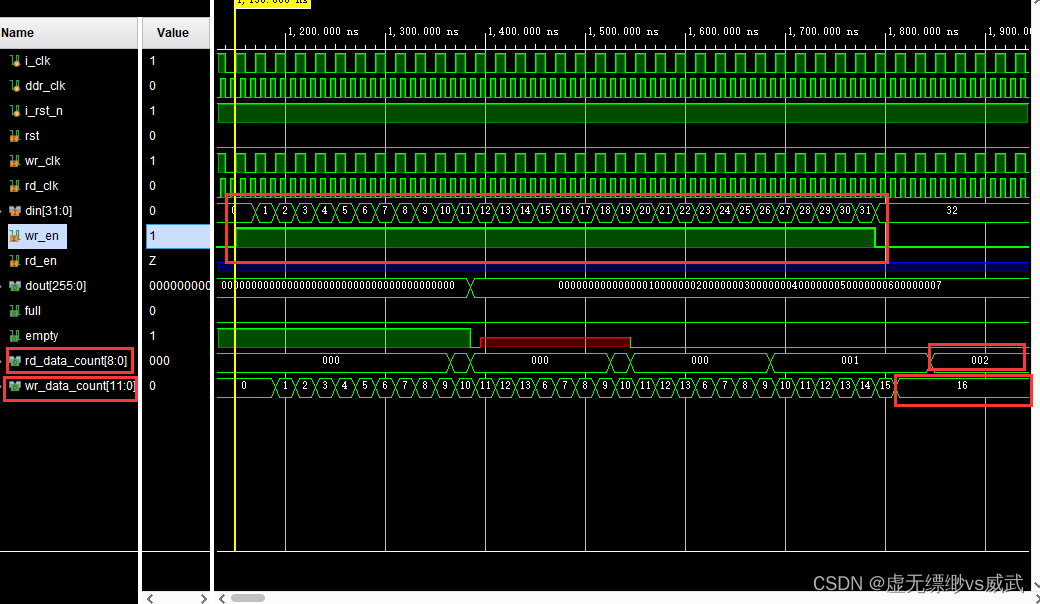Screen dimensions: 1040x604
Task: Click the empty signal icon
Action: click(15, 336)
